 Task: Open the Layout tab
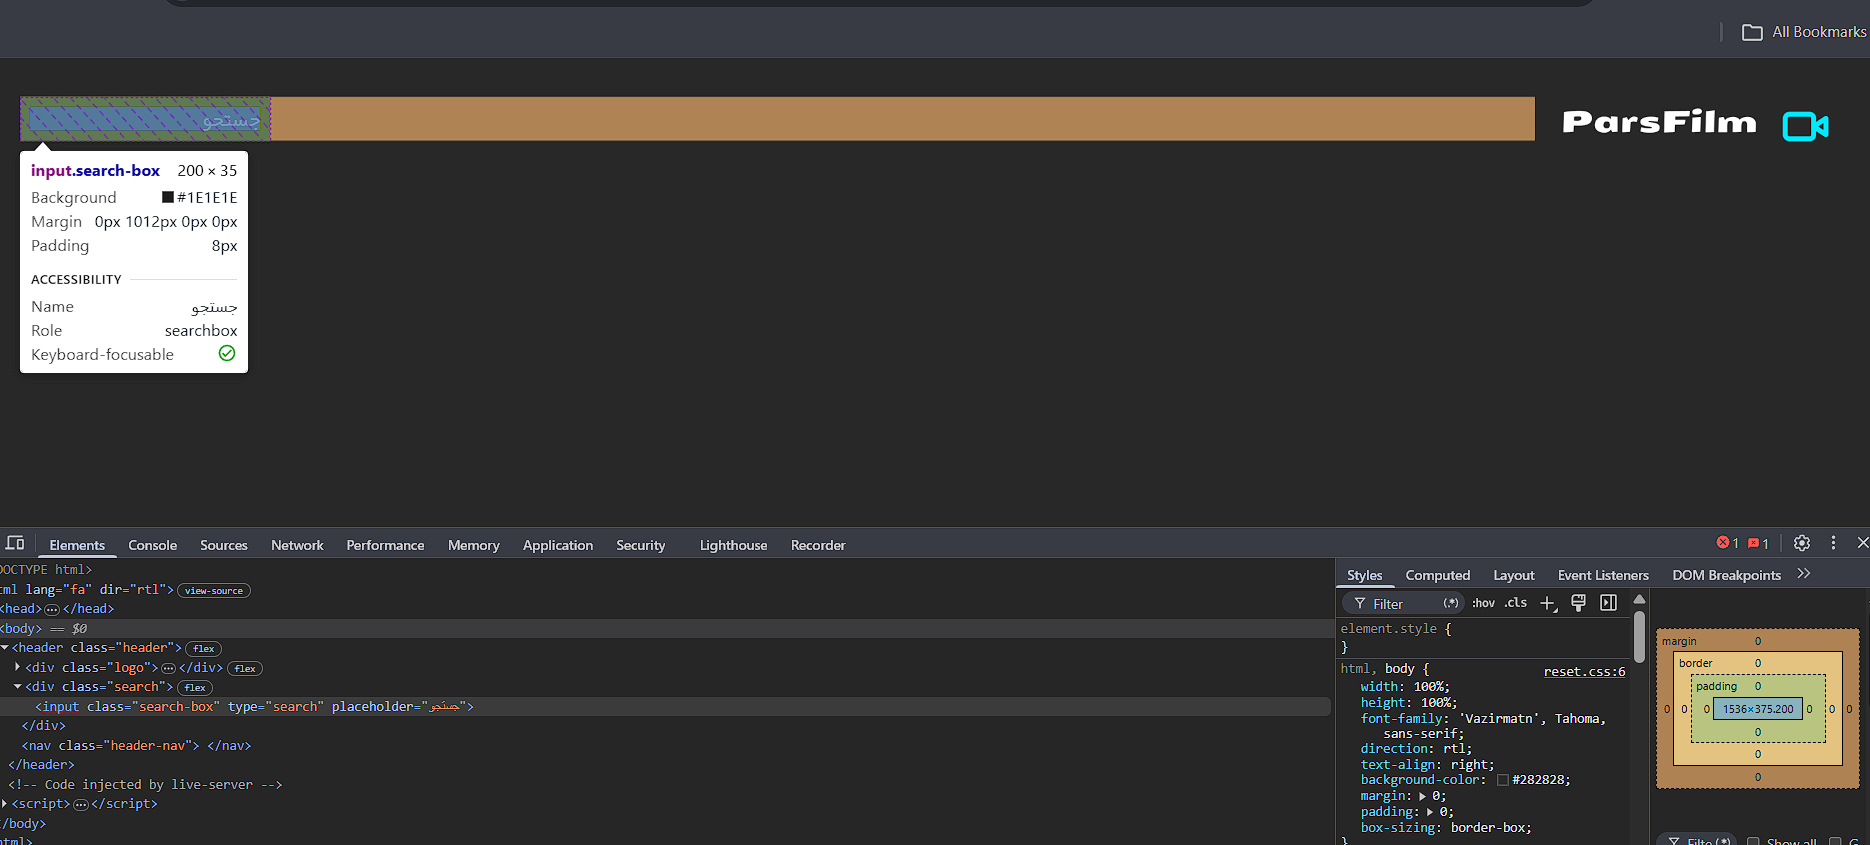pos(1514,575)
